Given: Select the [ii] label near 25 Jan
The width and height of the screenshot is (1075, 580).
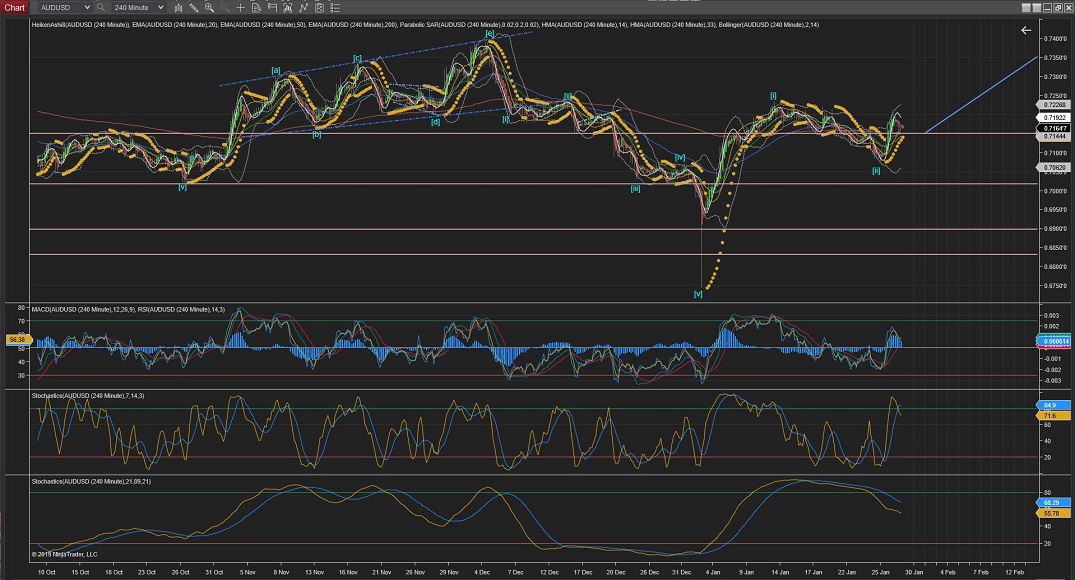Looking at the screenshot, I should [x=876, y=171].
